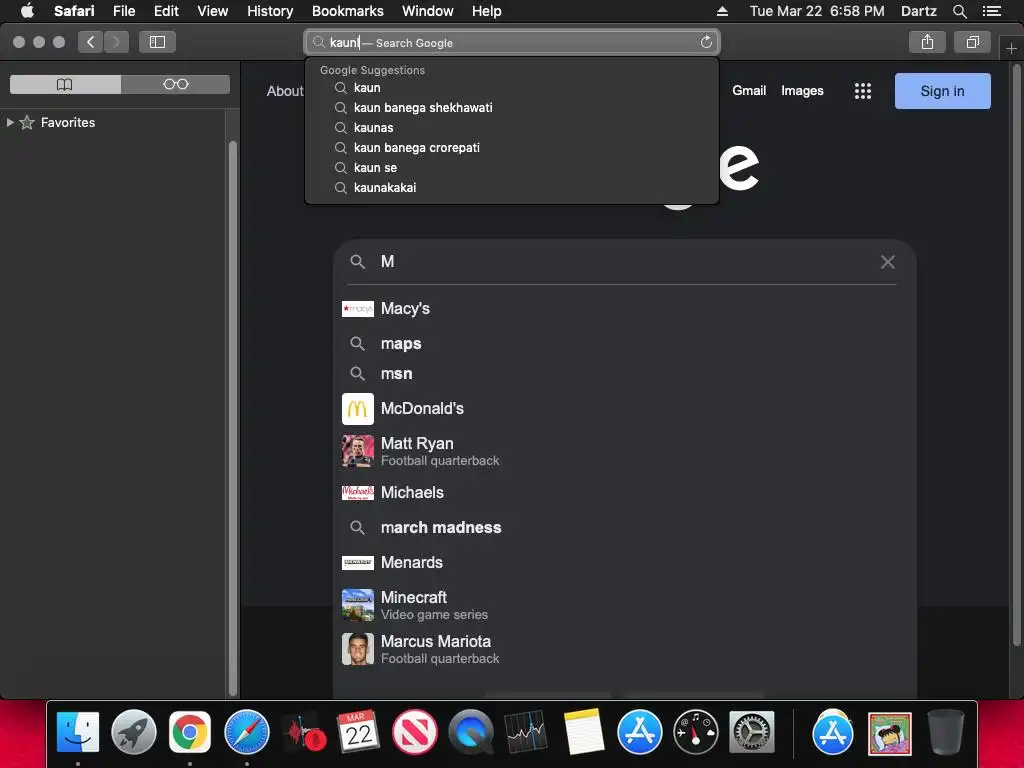Select 'kaun banega shekhawati' suggestion
The width and height of the screenshot is (1024, 768).
(512, 108)
